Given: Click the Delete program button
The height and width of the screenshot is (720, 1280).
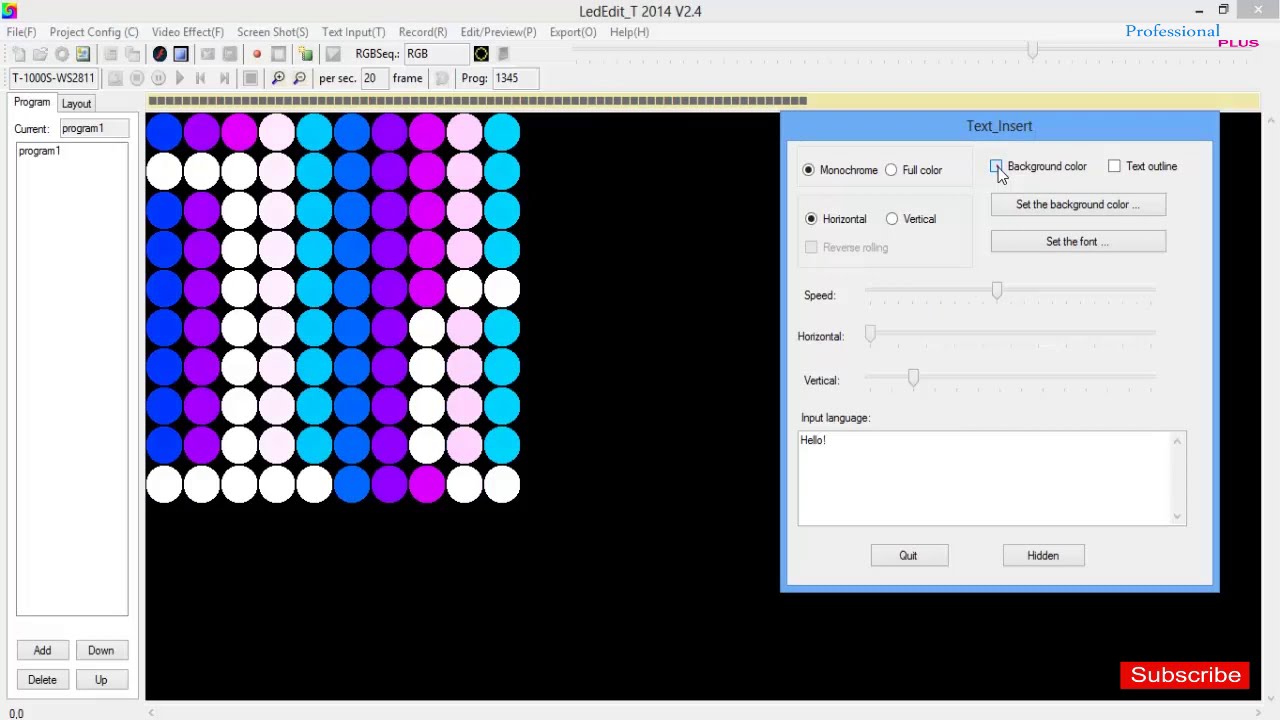Looking at the screenshot, I should coord(42,680).
